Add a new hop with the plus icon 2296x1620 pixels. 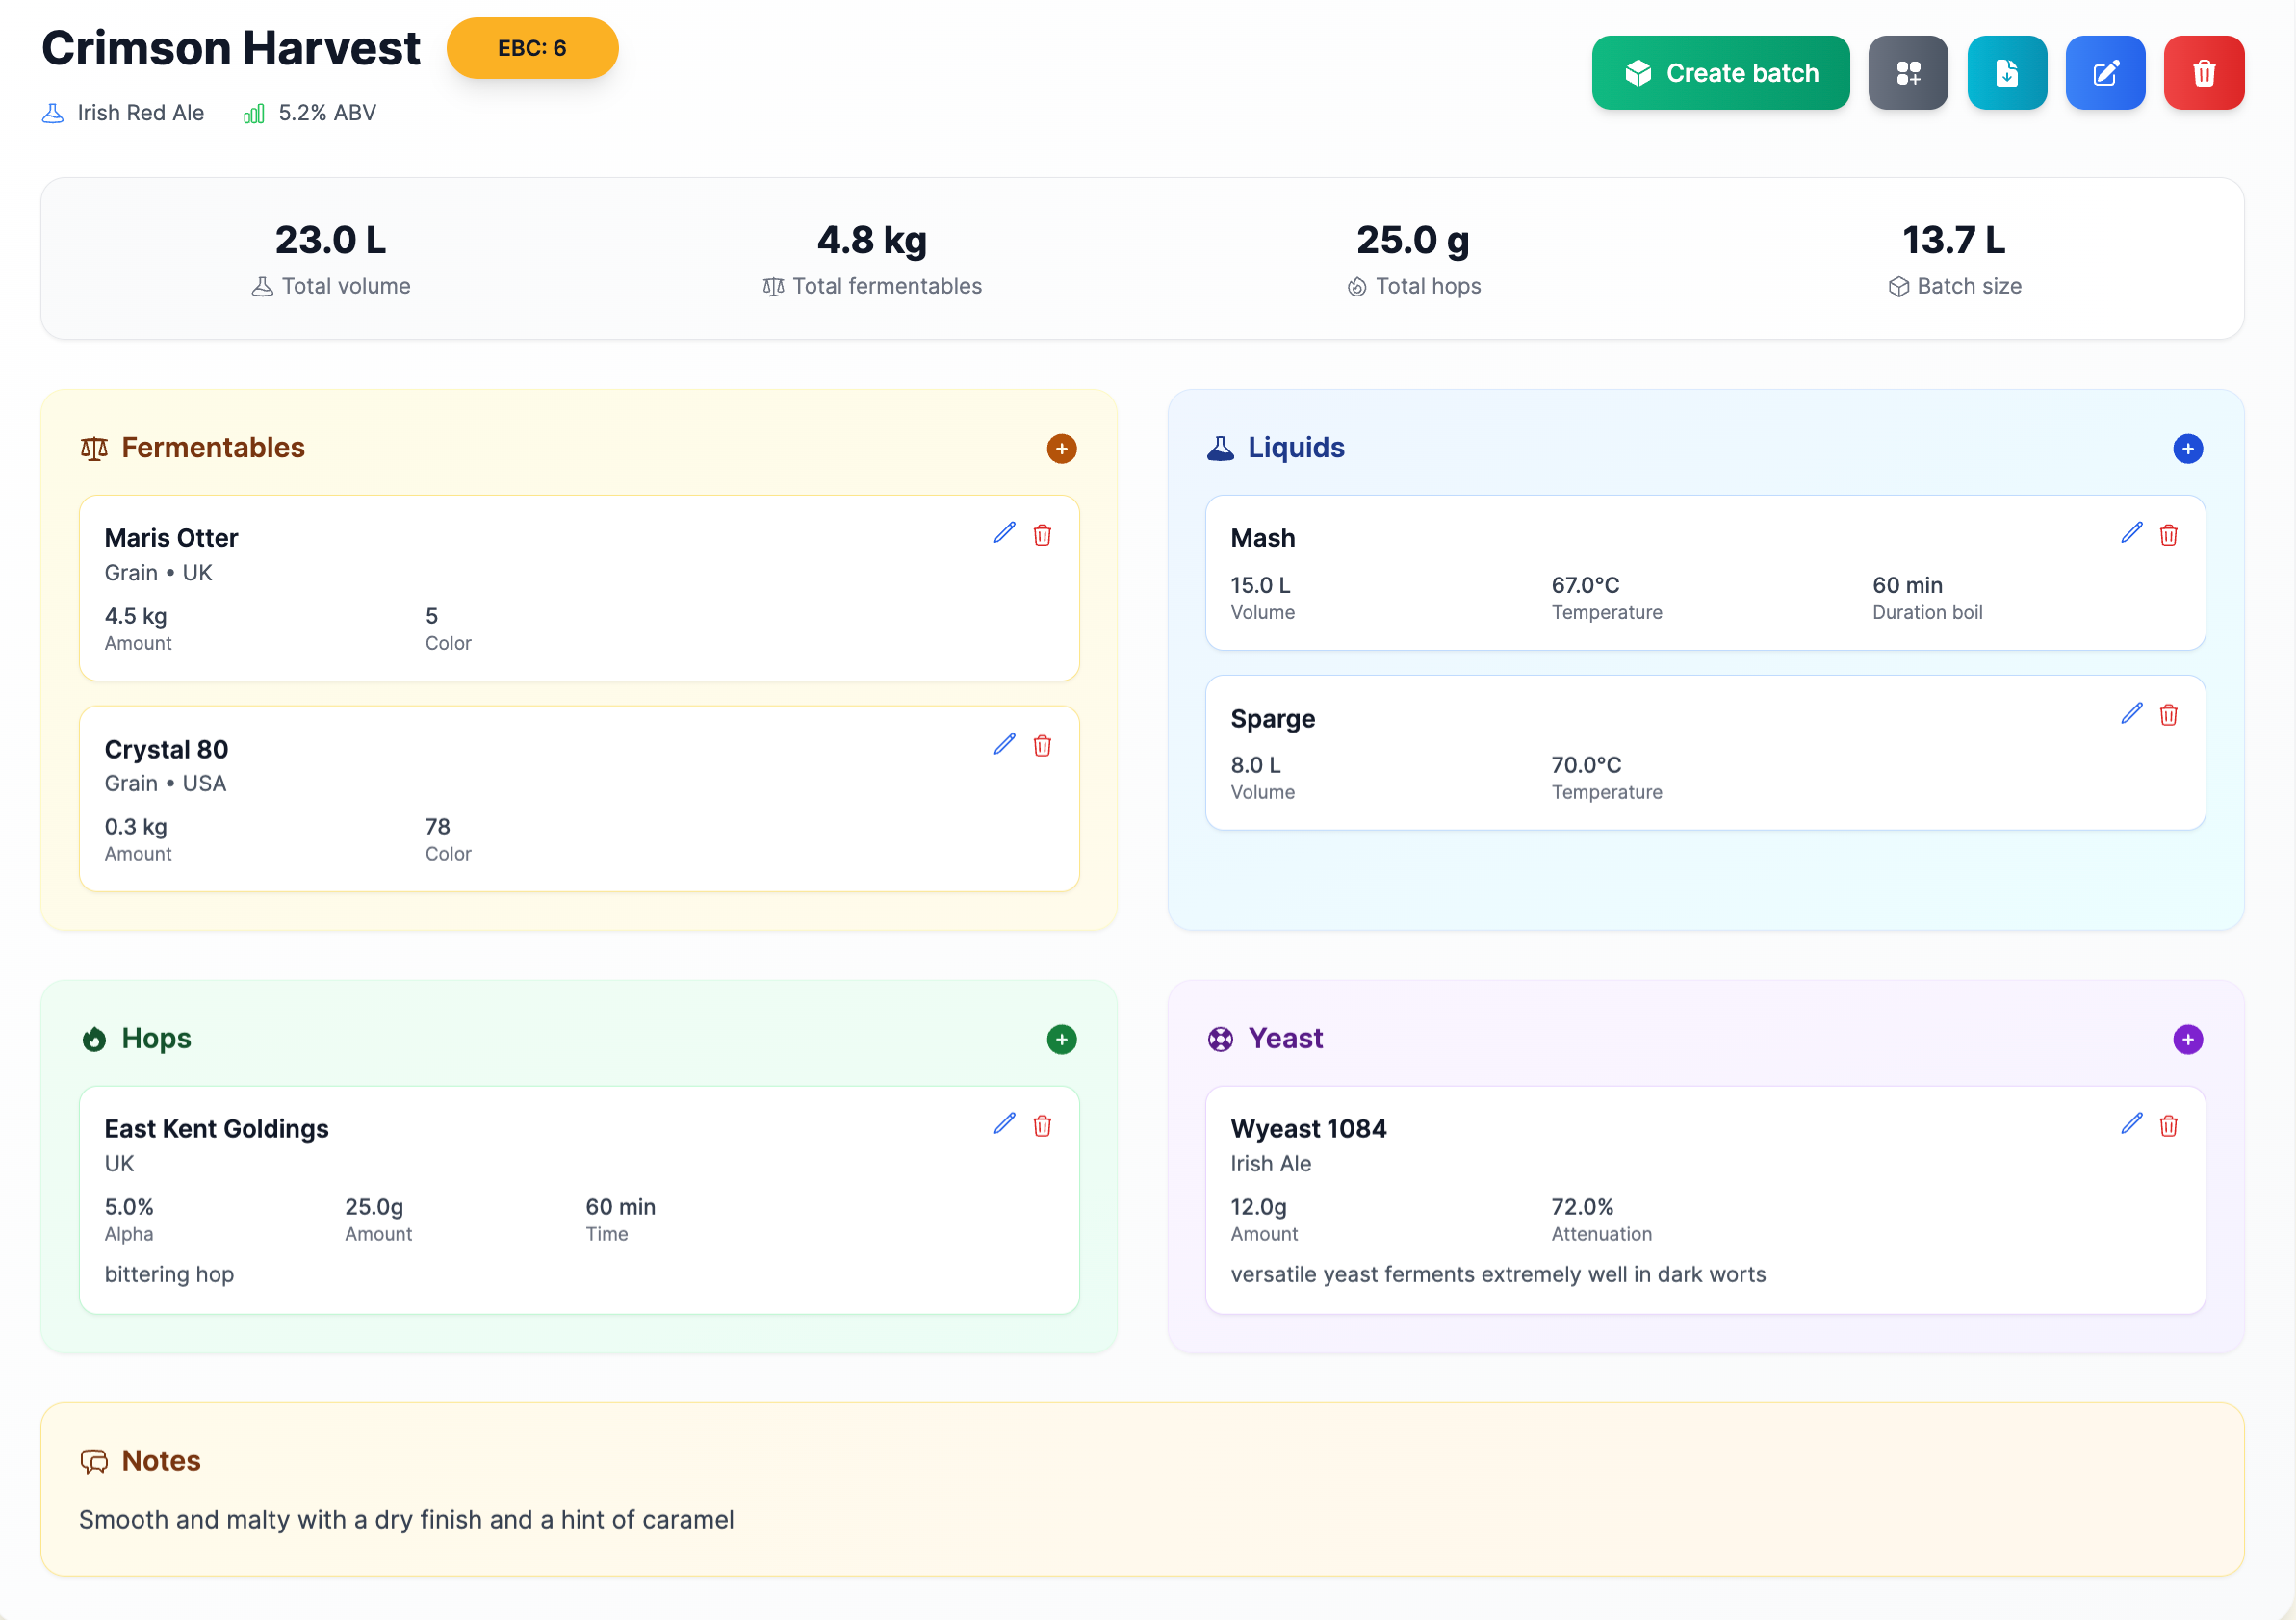pyautogui.click(x=1061, y=1039)
